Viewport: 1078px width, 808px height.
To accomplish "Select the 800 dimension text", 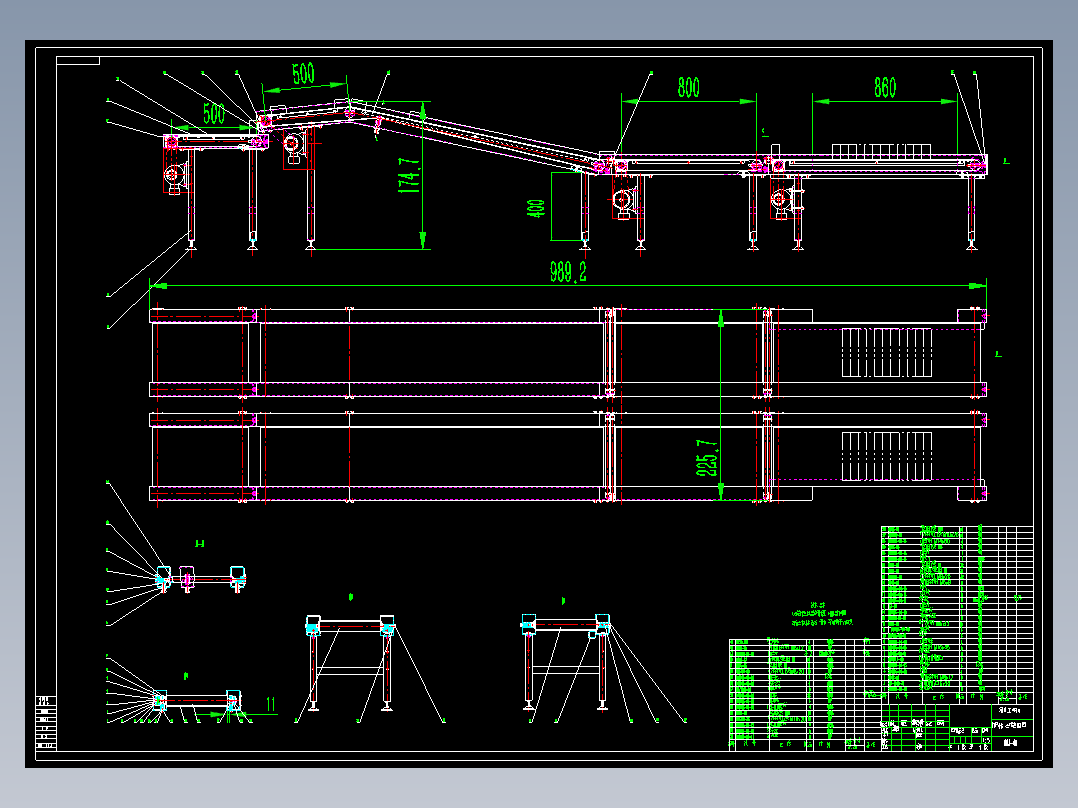I will (x=688, y=87).
